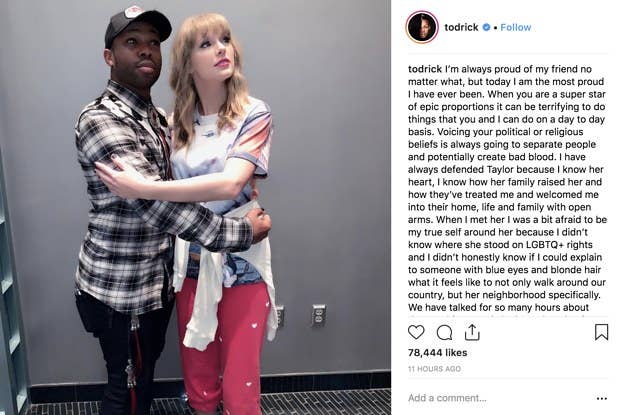The width and height of the screenshot is (625, 415).
Task: Open comments via the speech bubble icon
Action: click(x=444, y=332)
